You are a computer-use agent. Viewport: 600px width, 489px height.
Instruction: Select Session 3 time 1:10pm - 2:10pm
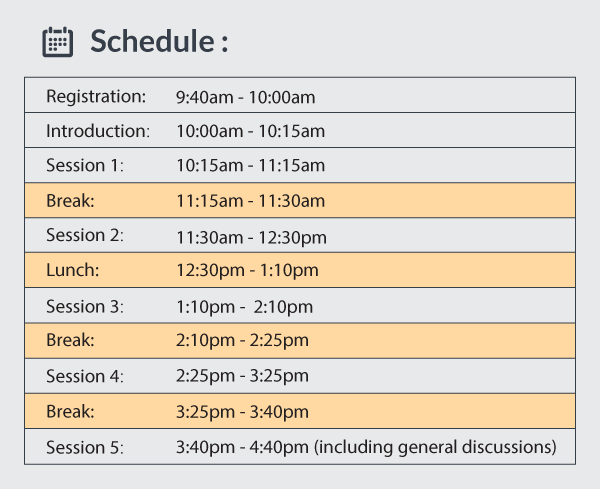(x=245, y=307)
